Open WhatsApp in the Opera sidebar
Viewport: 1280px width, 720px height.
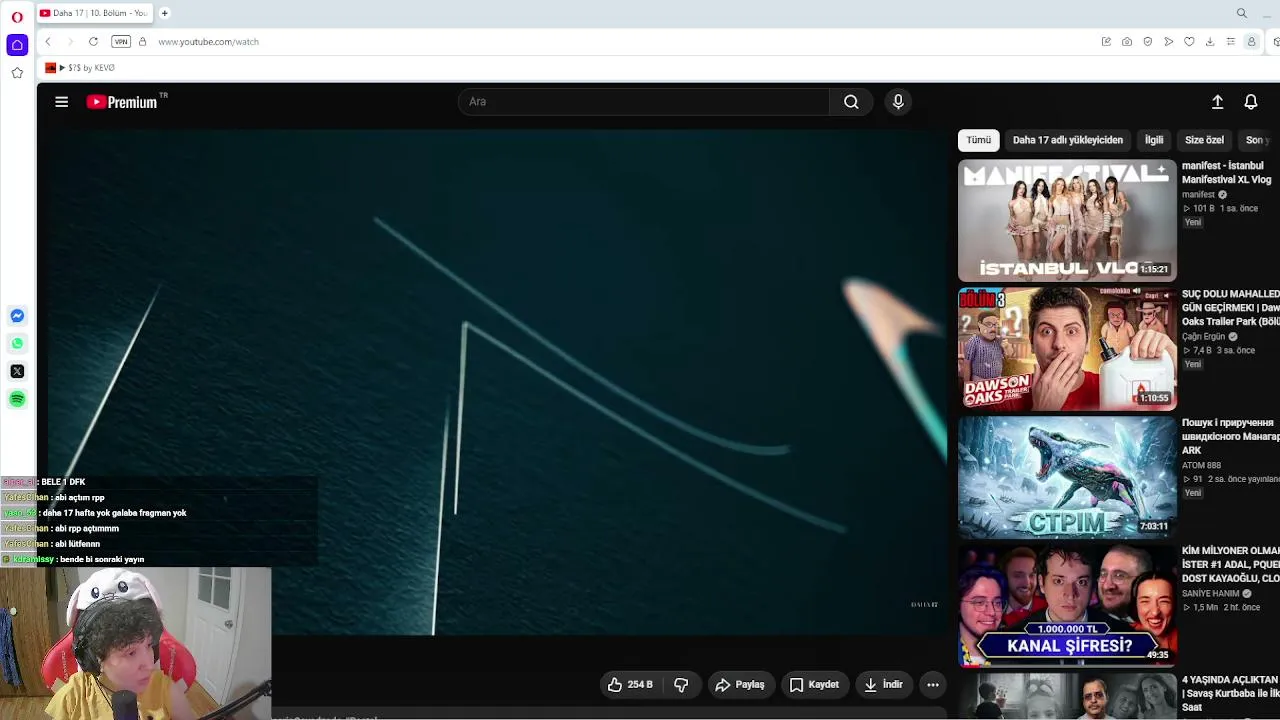(x=17, y=344)
